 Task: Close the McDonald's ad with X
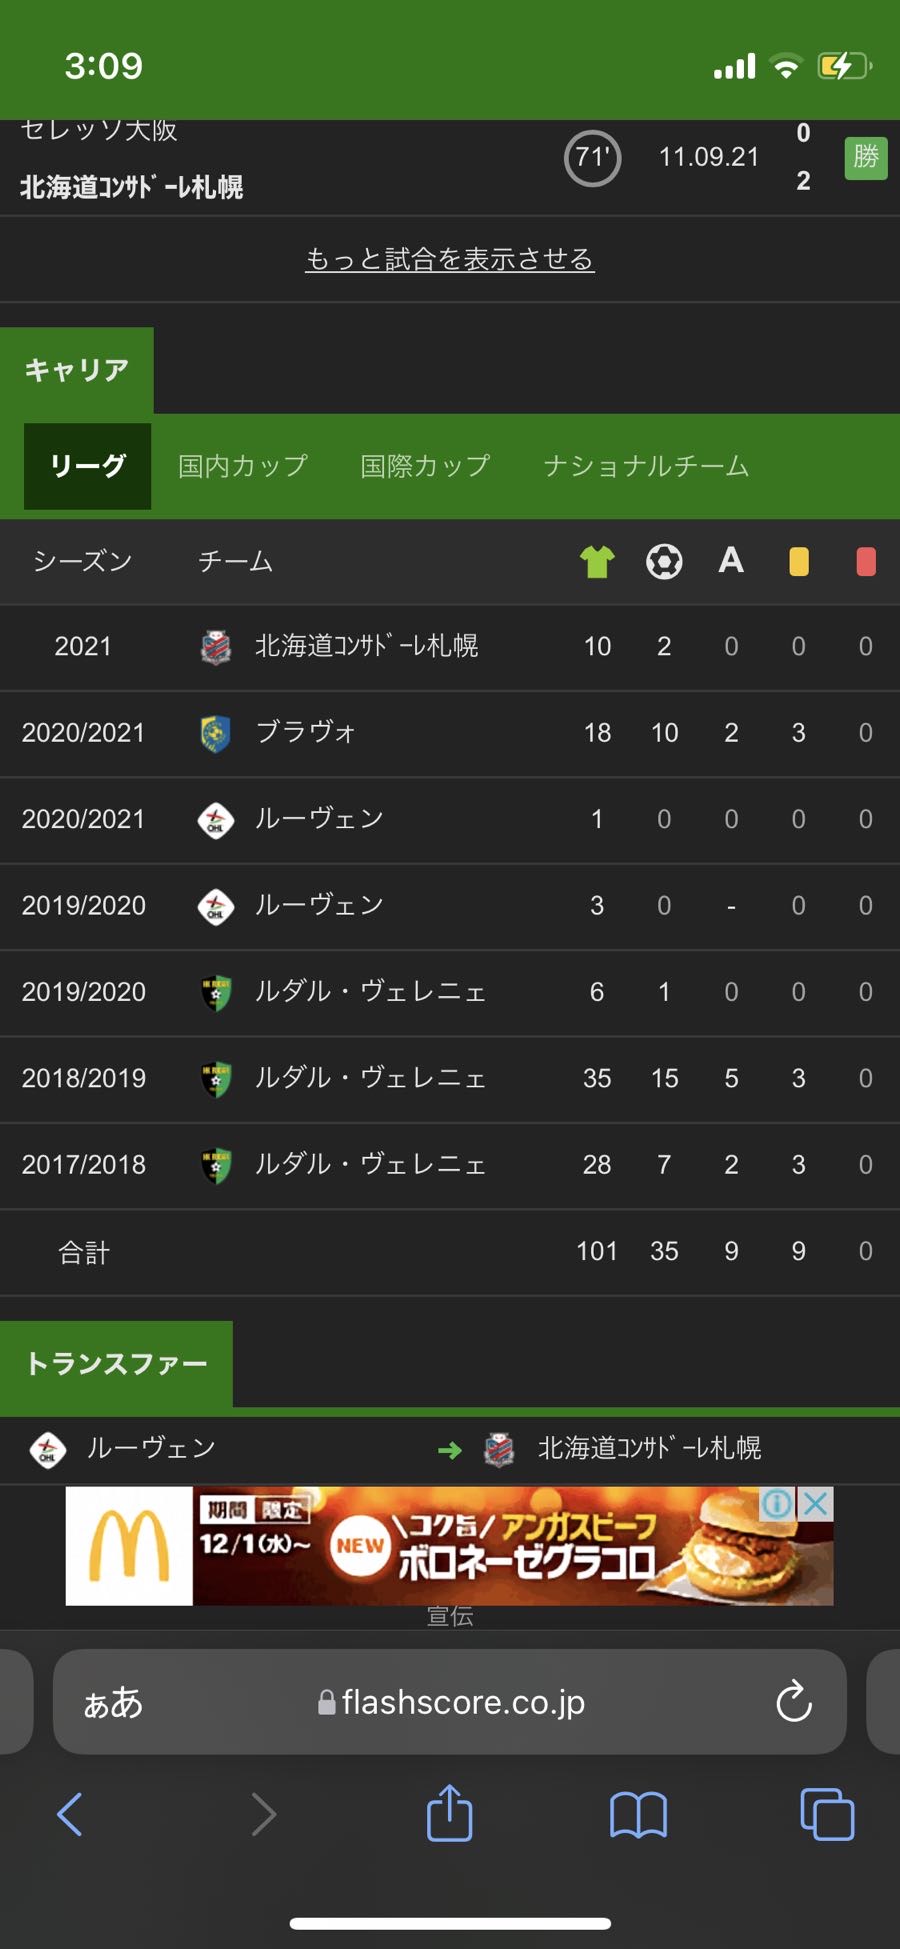[x=817, y=1503]
